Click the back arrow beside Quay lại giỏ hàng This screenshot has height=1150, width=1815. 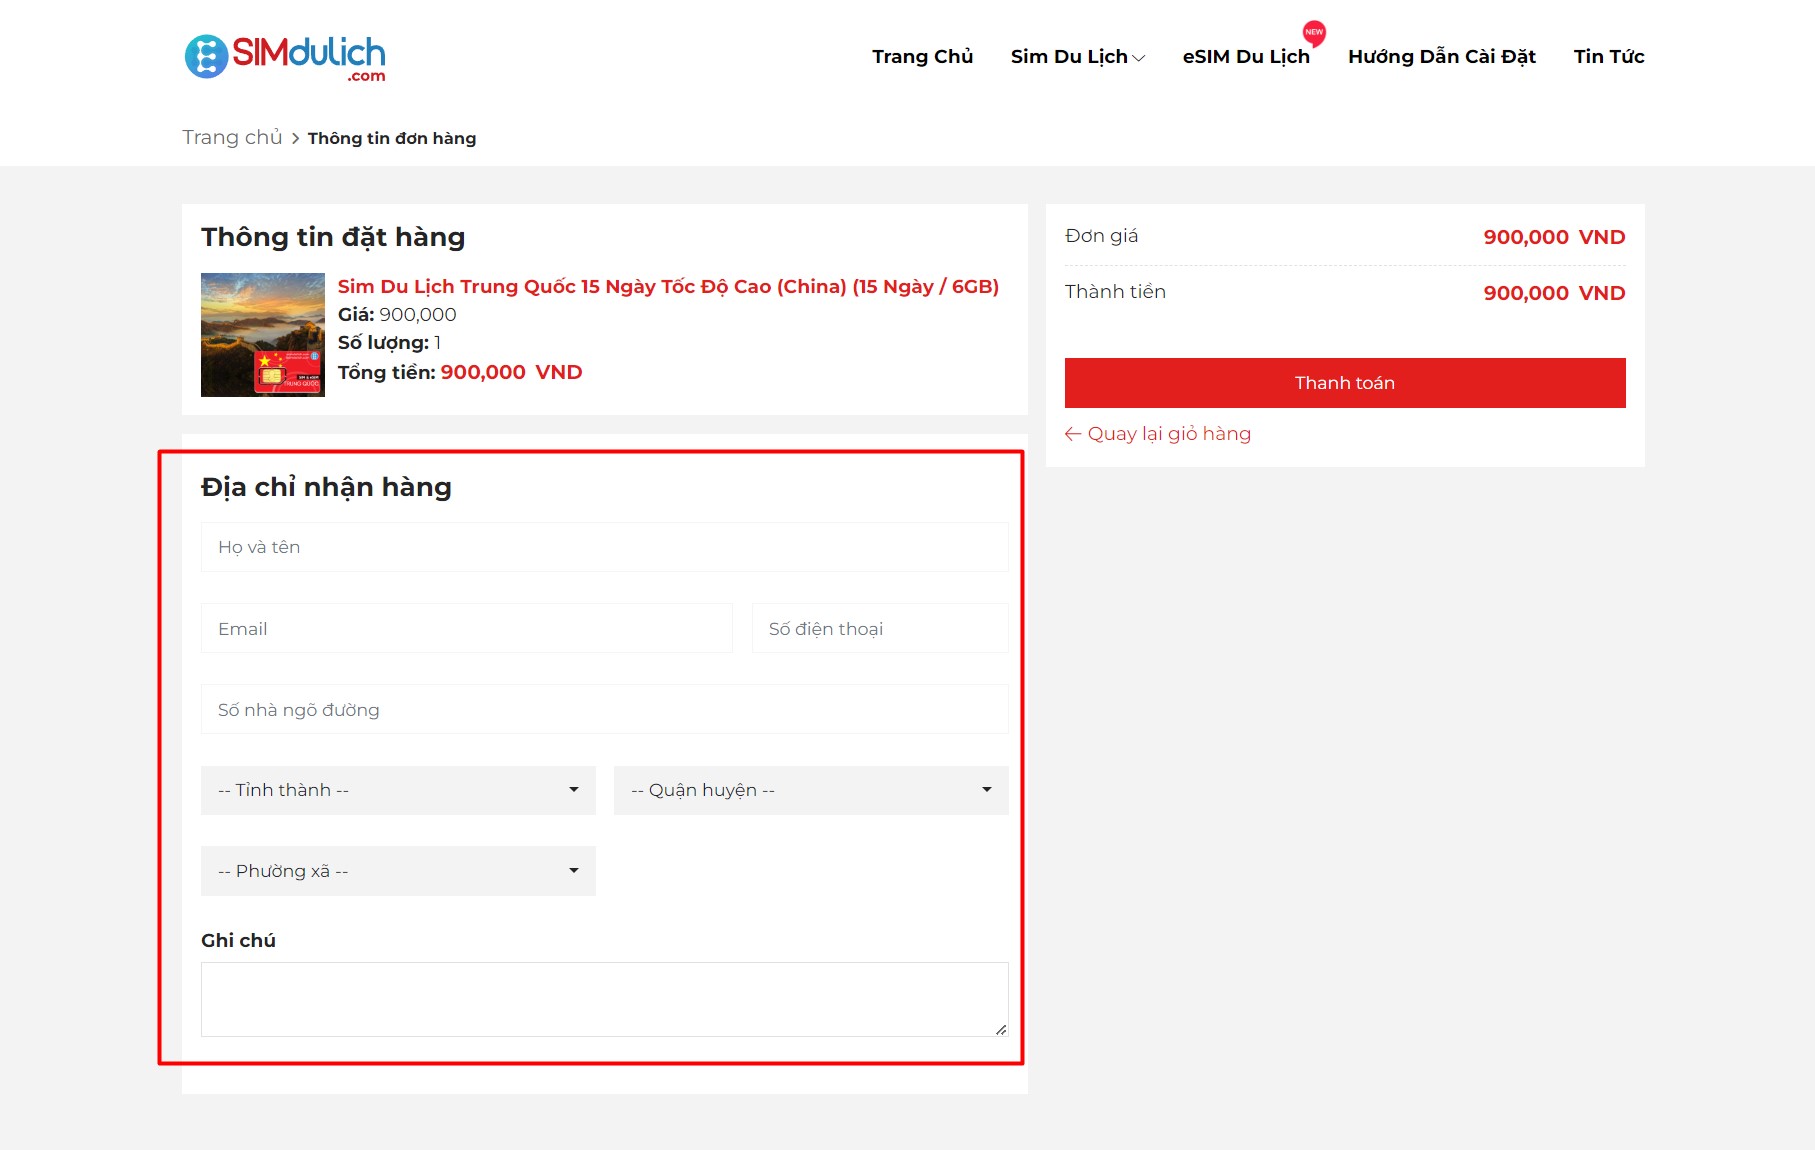coord(1075,433)
